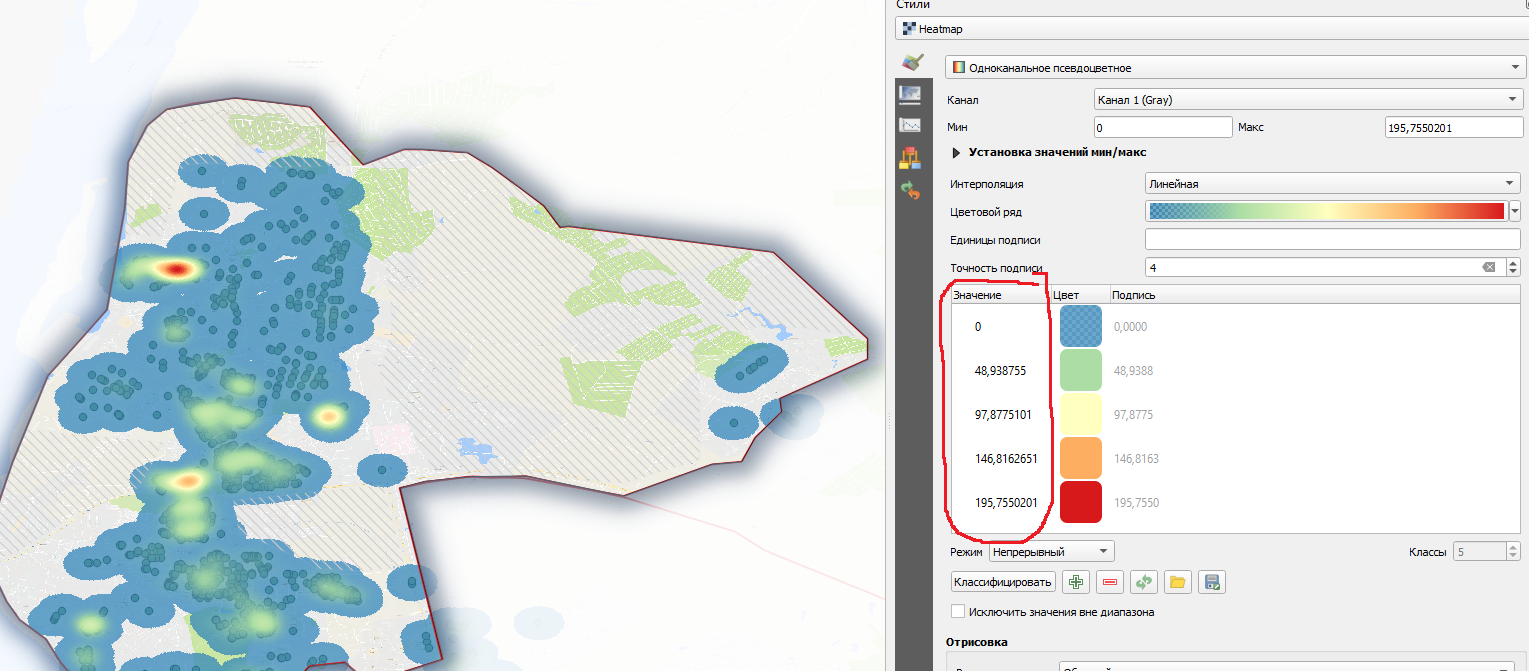This screenshot has width=1529, height=671.
Task: Open the Transparency tab icon in sidebar
Action: point(910,94)
